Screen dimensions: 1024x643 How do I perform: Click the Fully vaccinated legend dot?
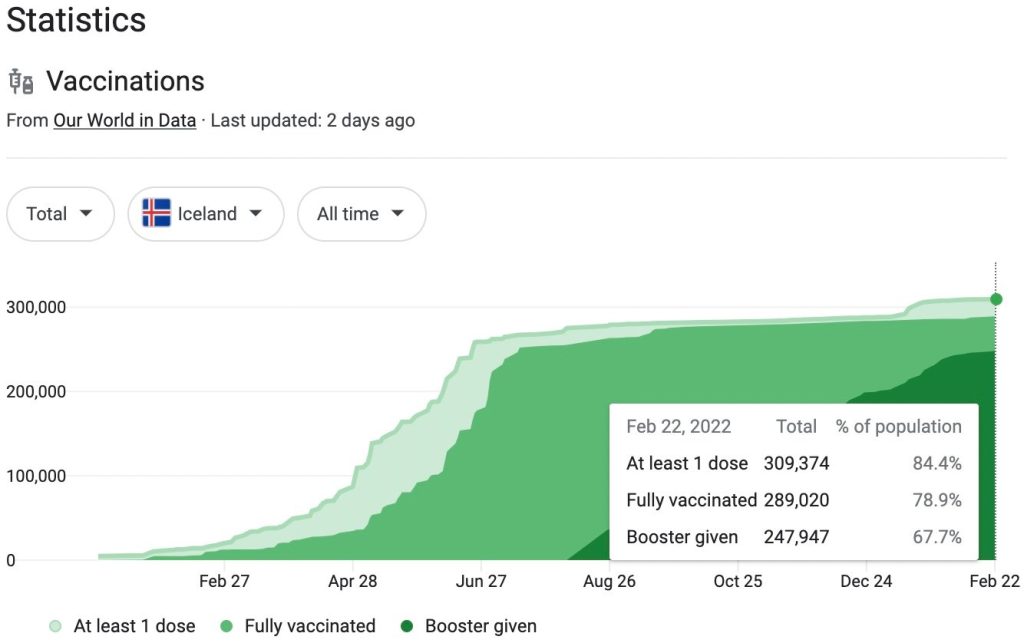click(226, 627)
